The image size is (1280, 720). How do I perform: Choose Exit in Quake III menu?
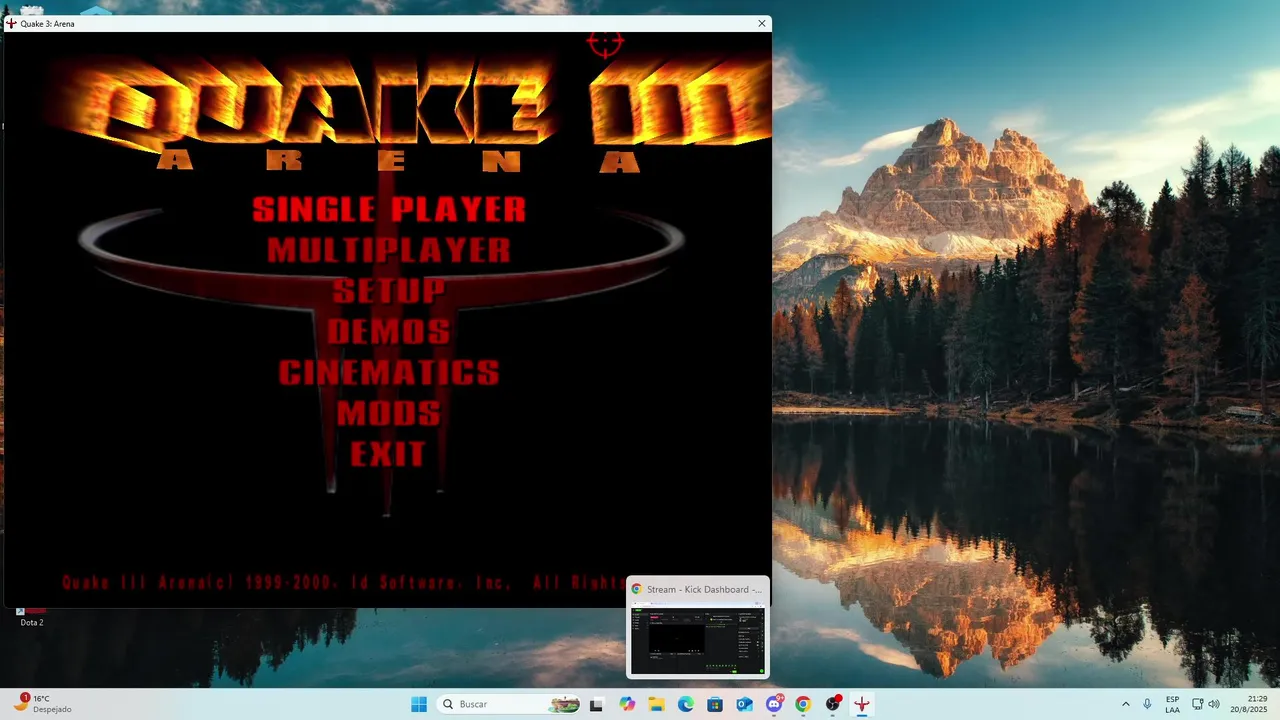click(x=389, y=454)
